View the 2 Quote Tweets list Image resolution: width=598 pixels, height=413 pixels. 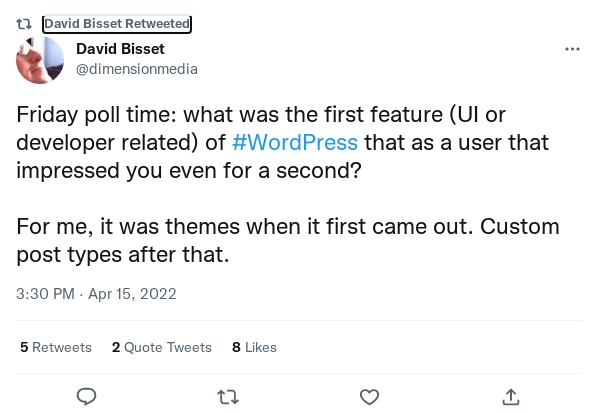(162, 347)
